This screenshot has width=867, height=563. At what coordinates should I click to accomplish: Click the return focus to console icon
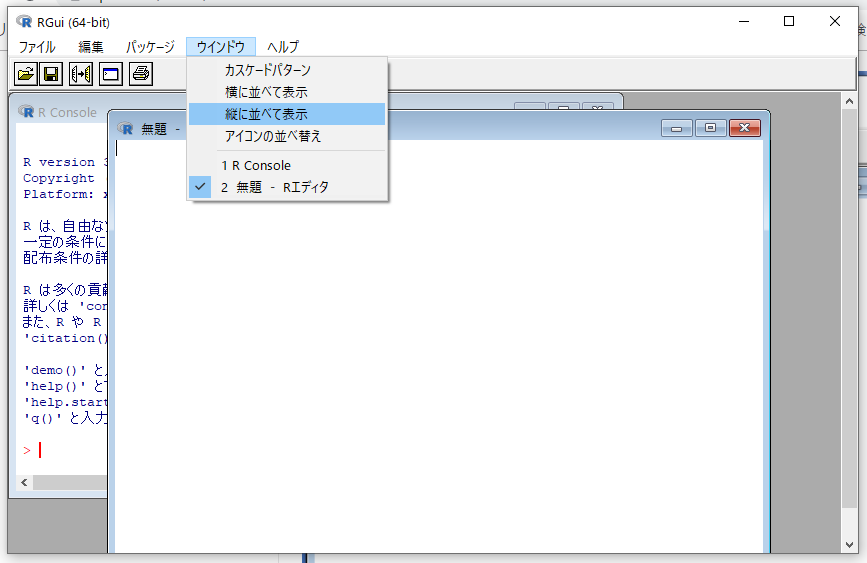(111, 74)
